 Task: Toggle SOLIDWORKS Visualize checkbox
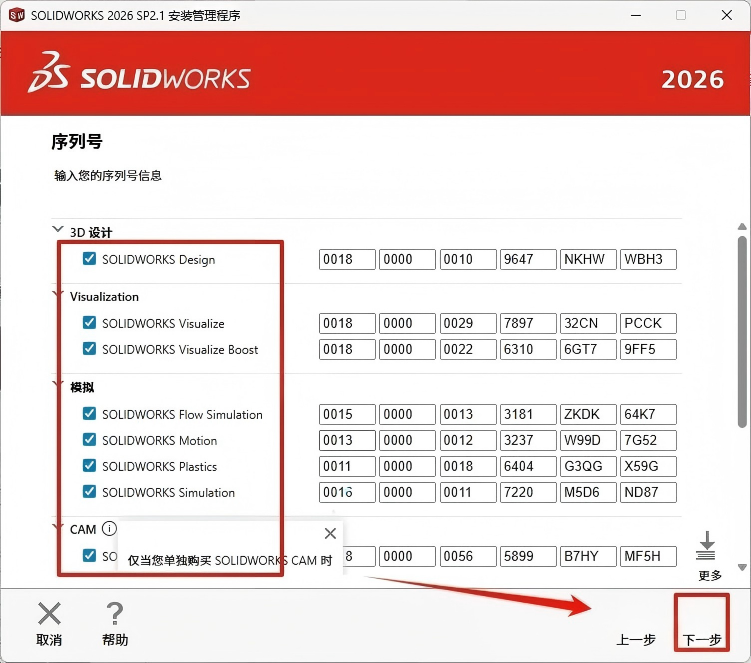(x=90, y=322)
